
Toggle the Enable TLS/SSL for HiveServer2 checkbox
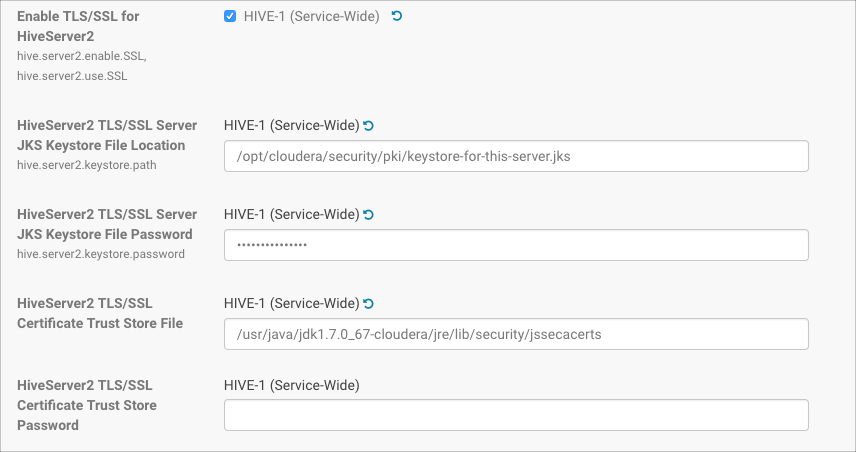click(x=231, y=16)
